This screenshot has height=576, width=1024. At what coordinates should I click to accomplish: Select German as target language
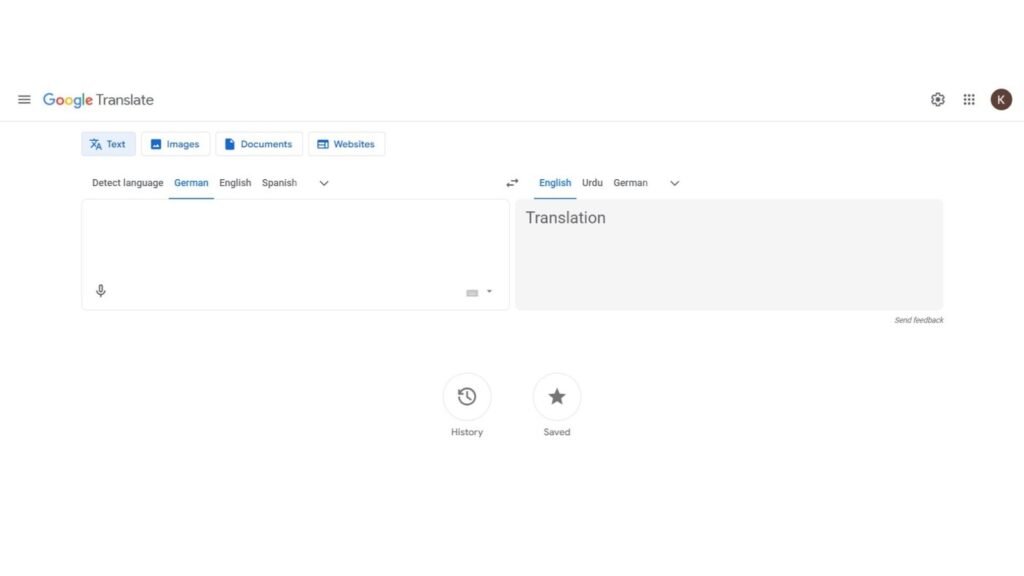tap(630, 183)
